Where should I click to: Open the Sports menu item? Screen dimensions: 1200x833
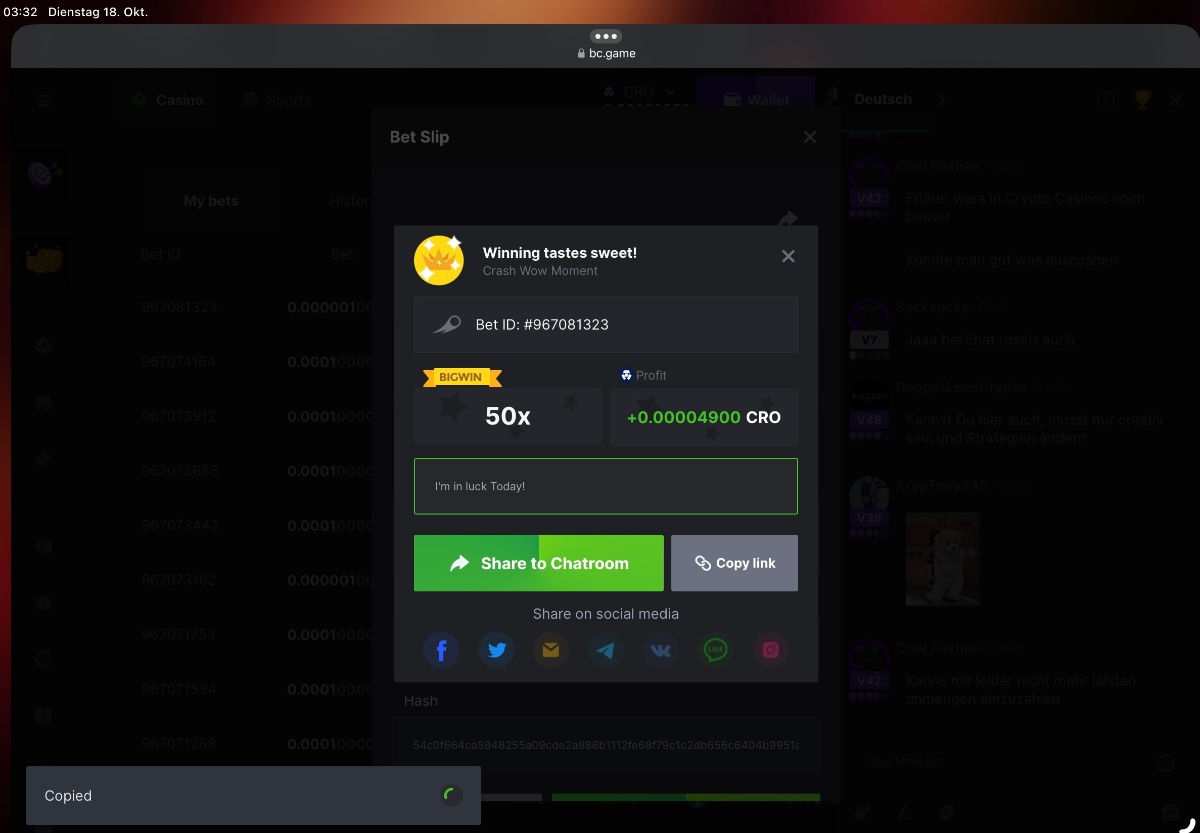click(x=276, y=100)
